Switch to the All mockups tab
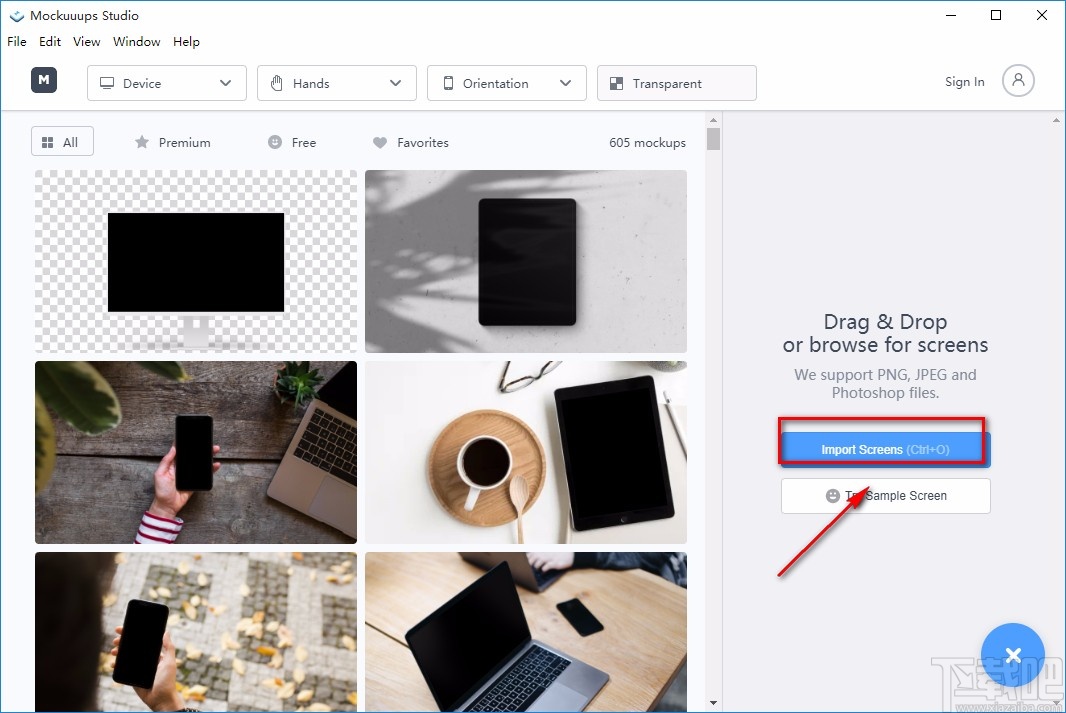Image resolution: width=1066 pixels, height=713 pixels. [x=62, y=141]
